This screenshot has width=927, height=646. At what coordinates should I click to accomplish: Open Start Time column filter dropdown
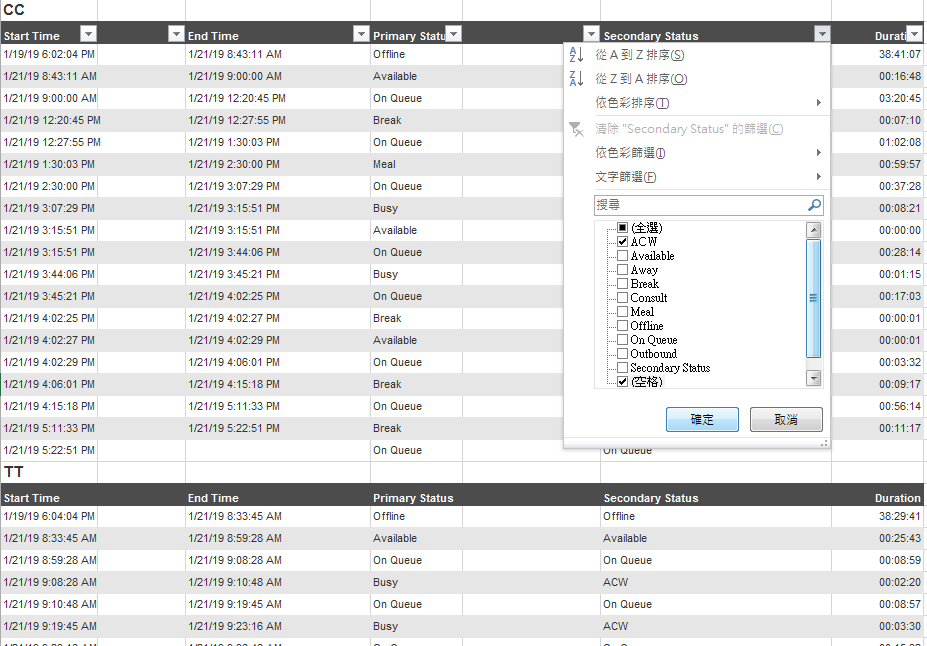pyautogui.click(x=88, y=34)
